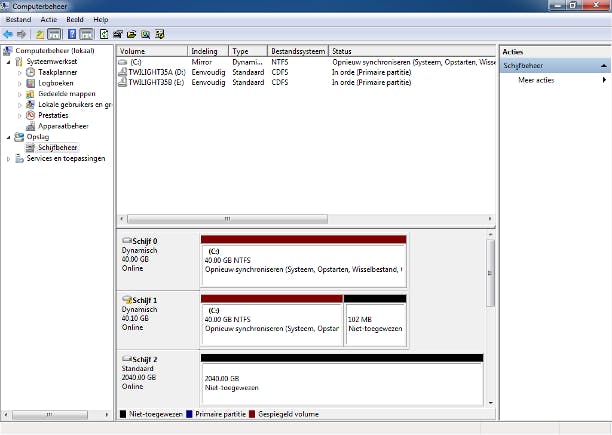Click the Schijf 2 disk icon
Image resolution: width=612 pixels, height=435 pixels.
pos(127,359)
